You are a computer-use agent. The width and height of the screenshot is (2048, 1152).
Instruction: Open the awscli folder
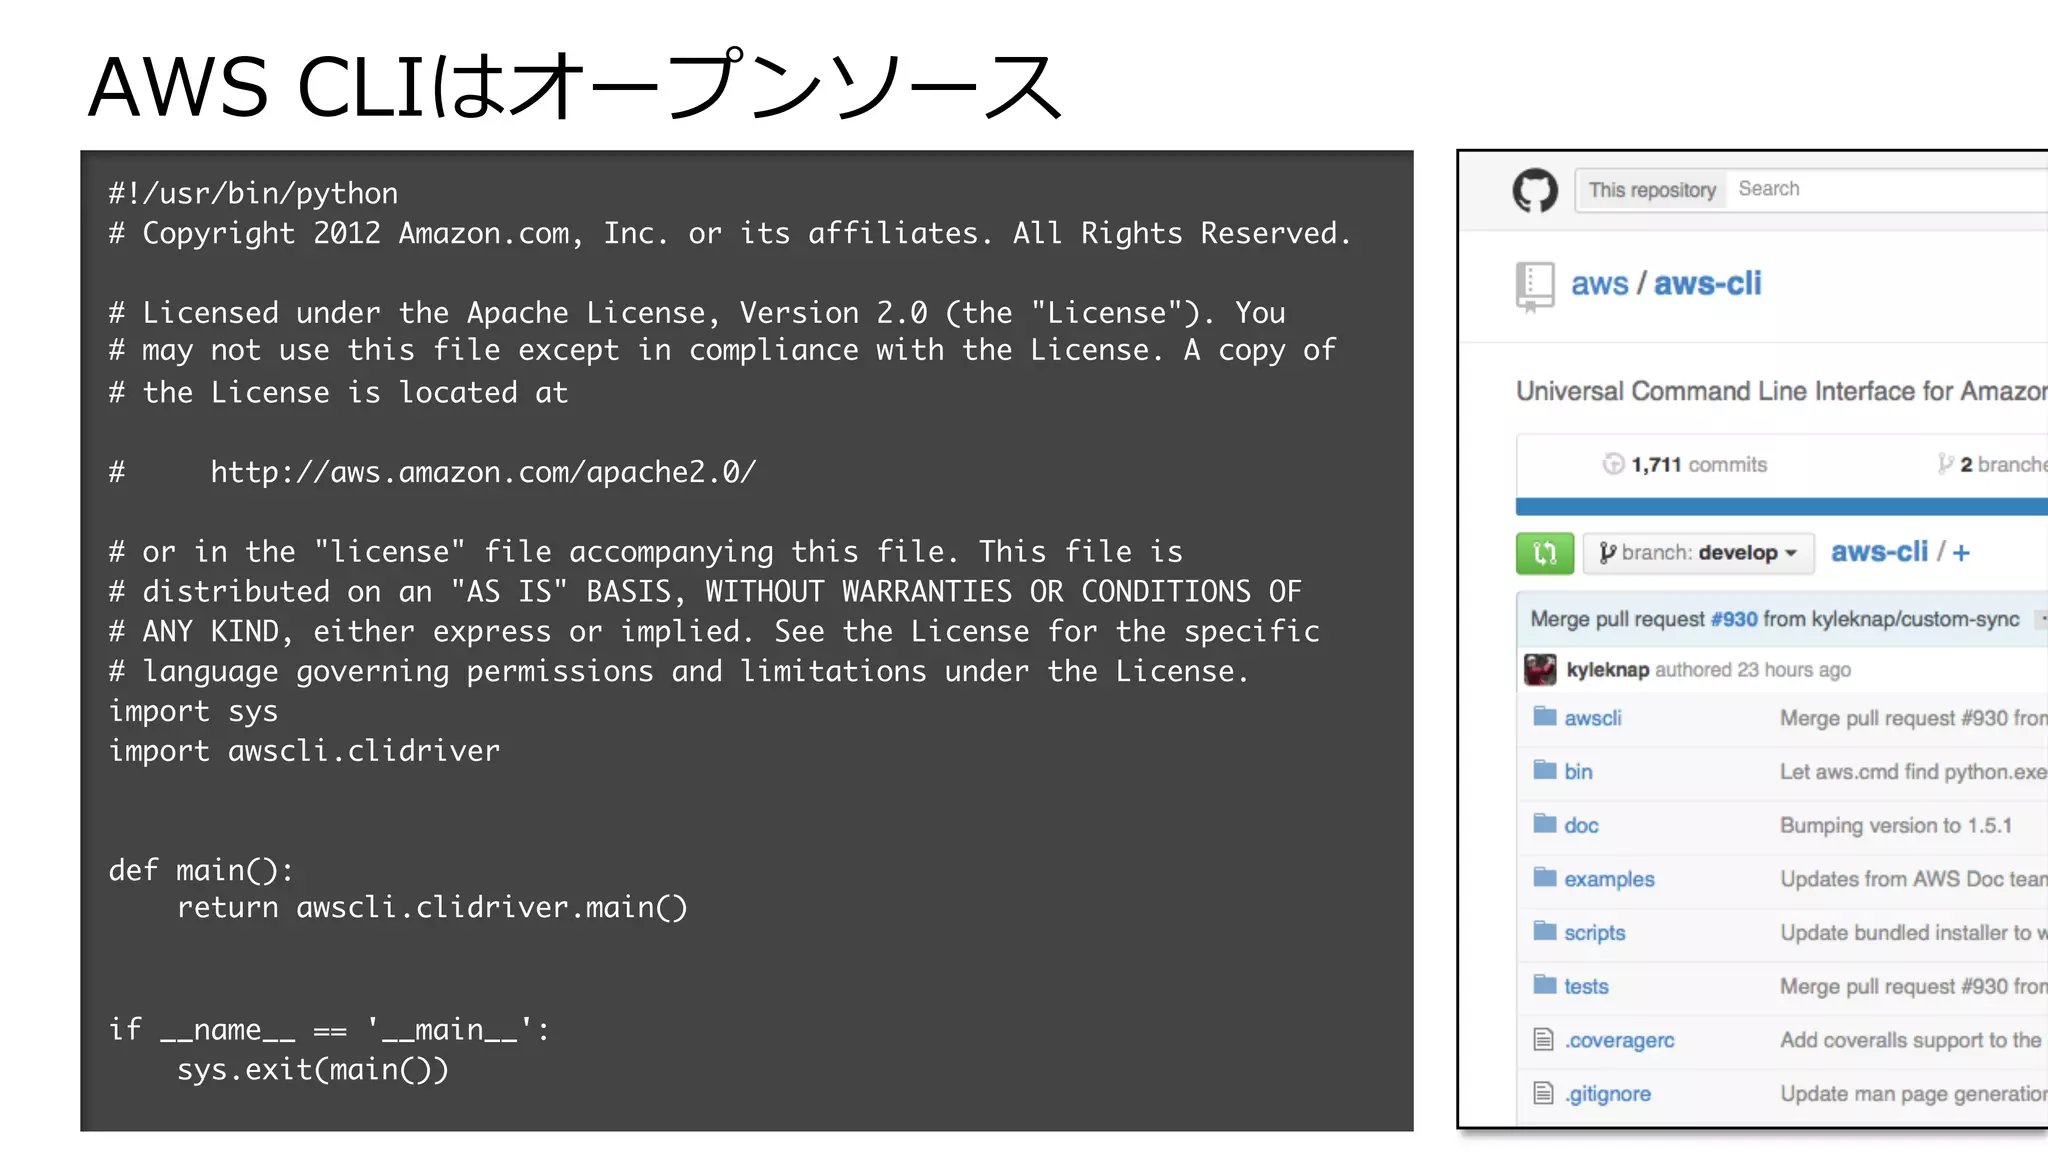tap(1593, 718)
